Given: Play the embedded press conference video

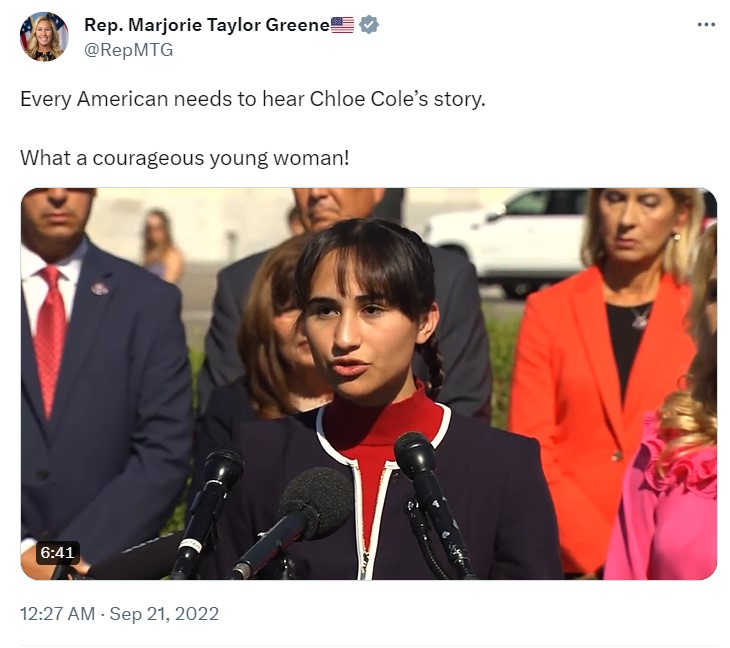Looking at the screenshot, I should pyautogui.click(x=369, y=384).
